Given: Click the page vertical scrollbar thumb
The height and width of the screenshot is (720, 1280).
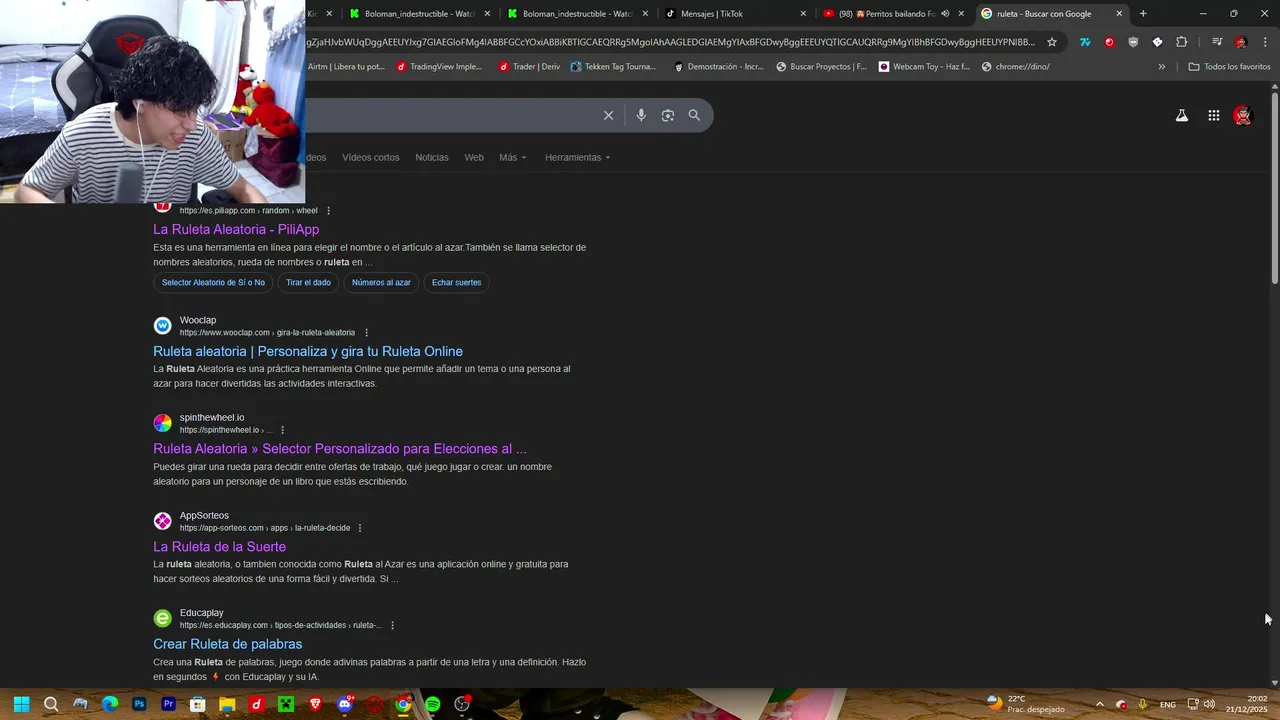Looking at the screenshot, I should tap(1275, 188).
